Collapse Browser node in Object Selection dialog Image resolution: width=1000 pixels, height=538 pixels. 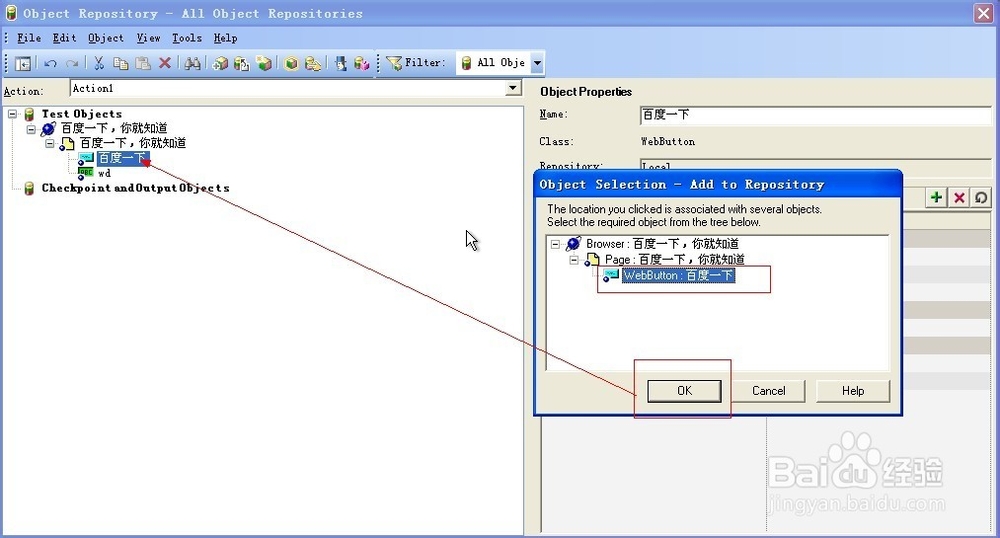[x=555, y=244]
